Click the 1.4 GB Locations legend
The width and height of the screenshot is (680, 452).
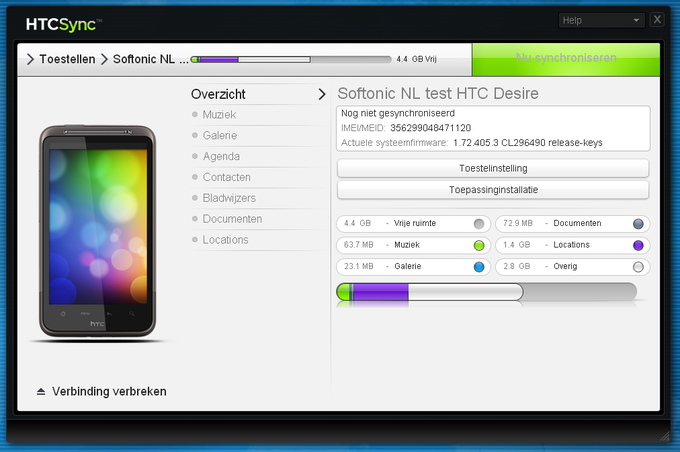pos(572,245)
